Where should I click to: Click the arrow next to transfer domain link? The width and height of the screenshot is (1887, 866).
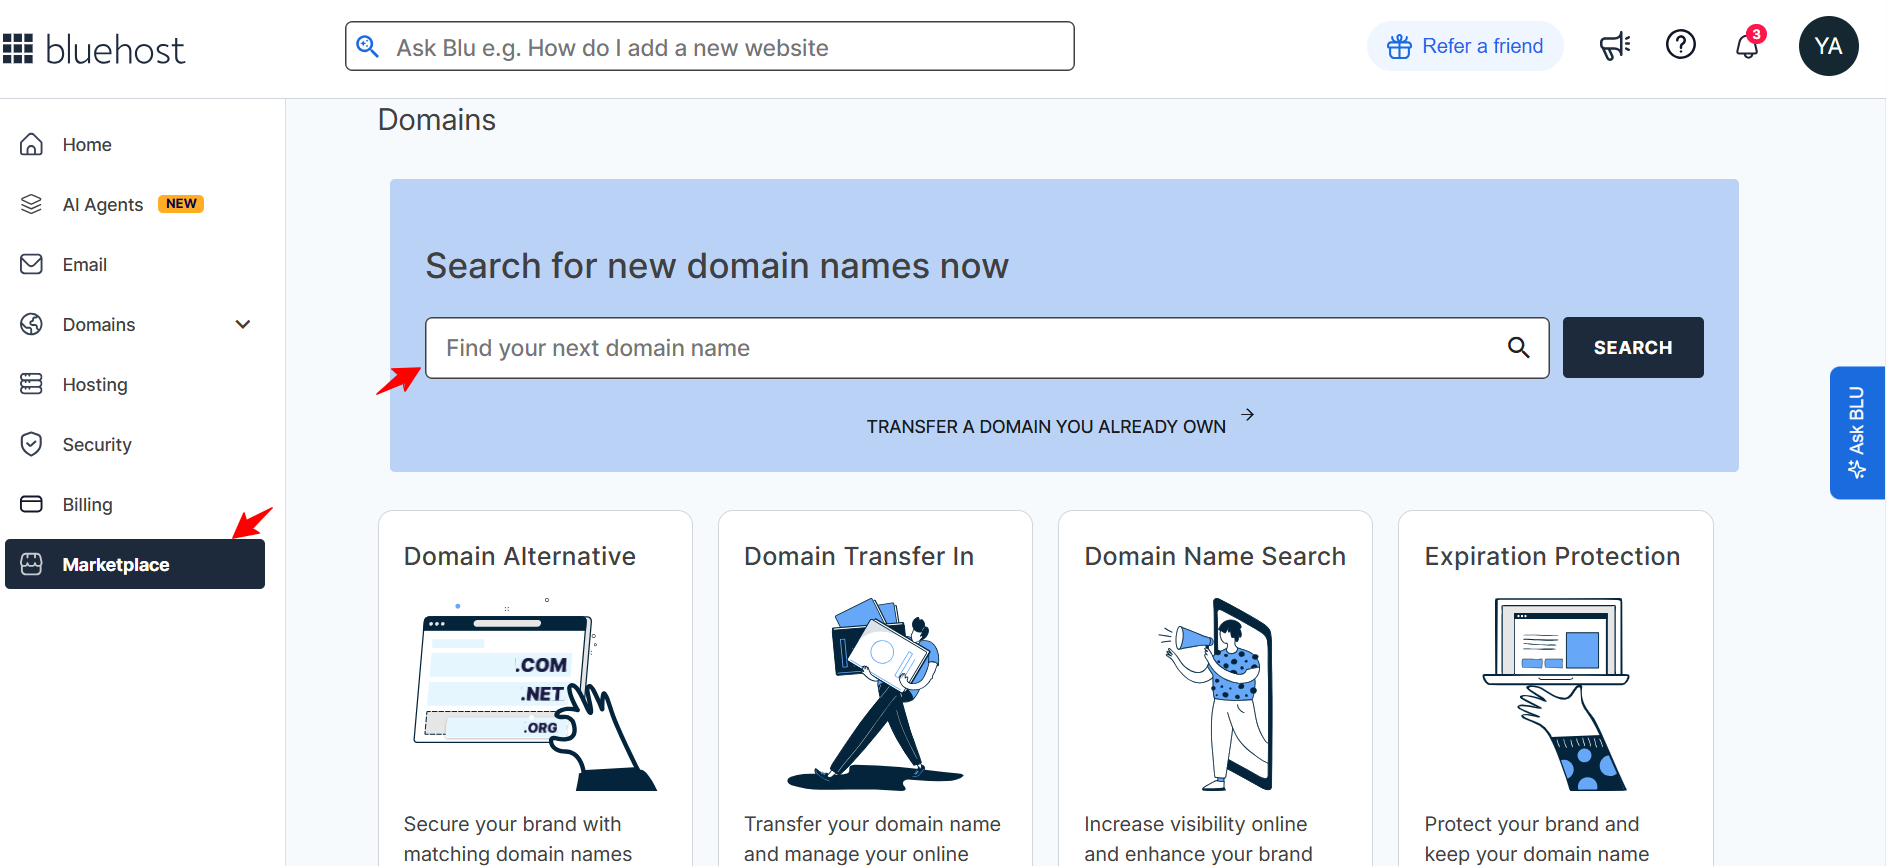1247,414
